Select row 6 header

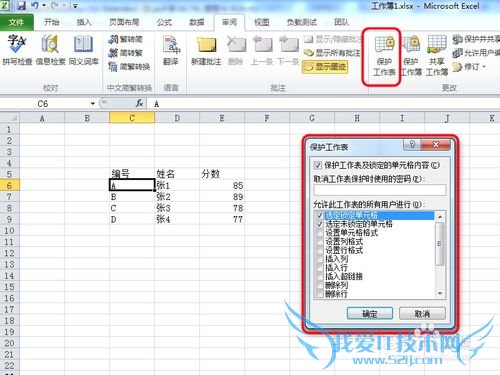point(9,186)
